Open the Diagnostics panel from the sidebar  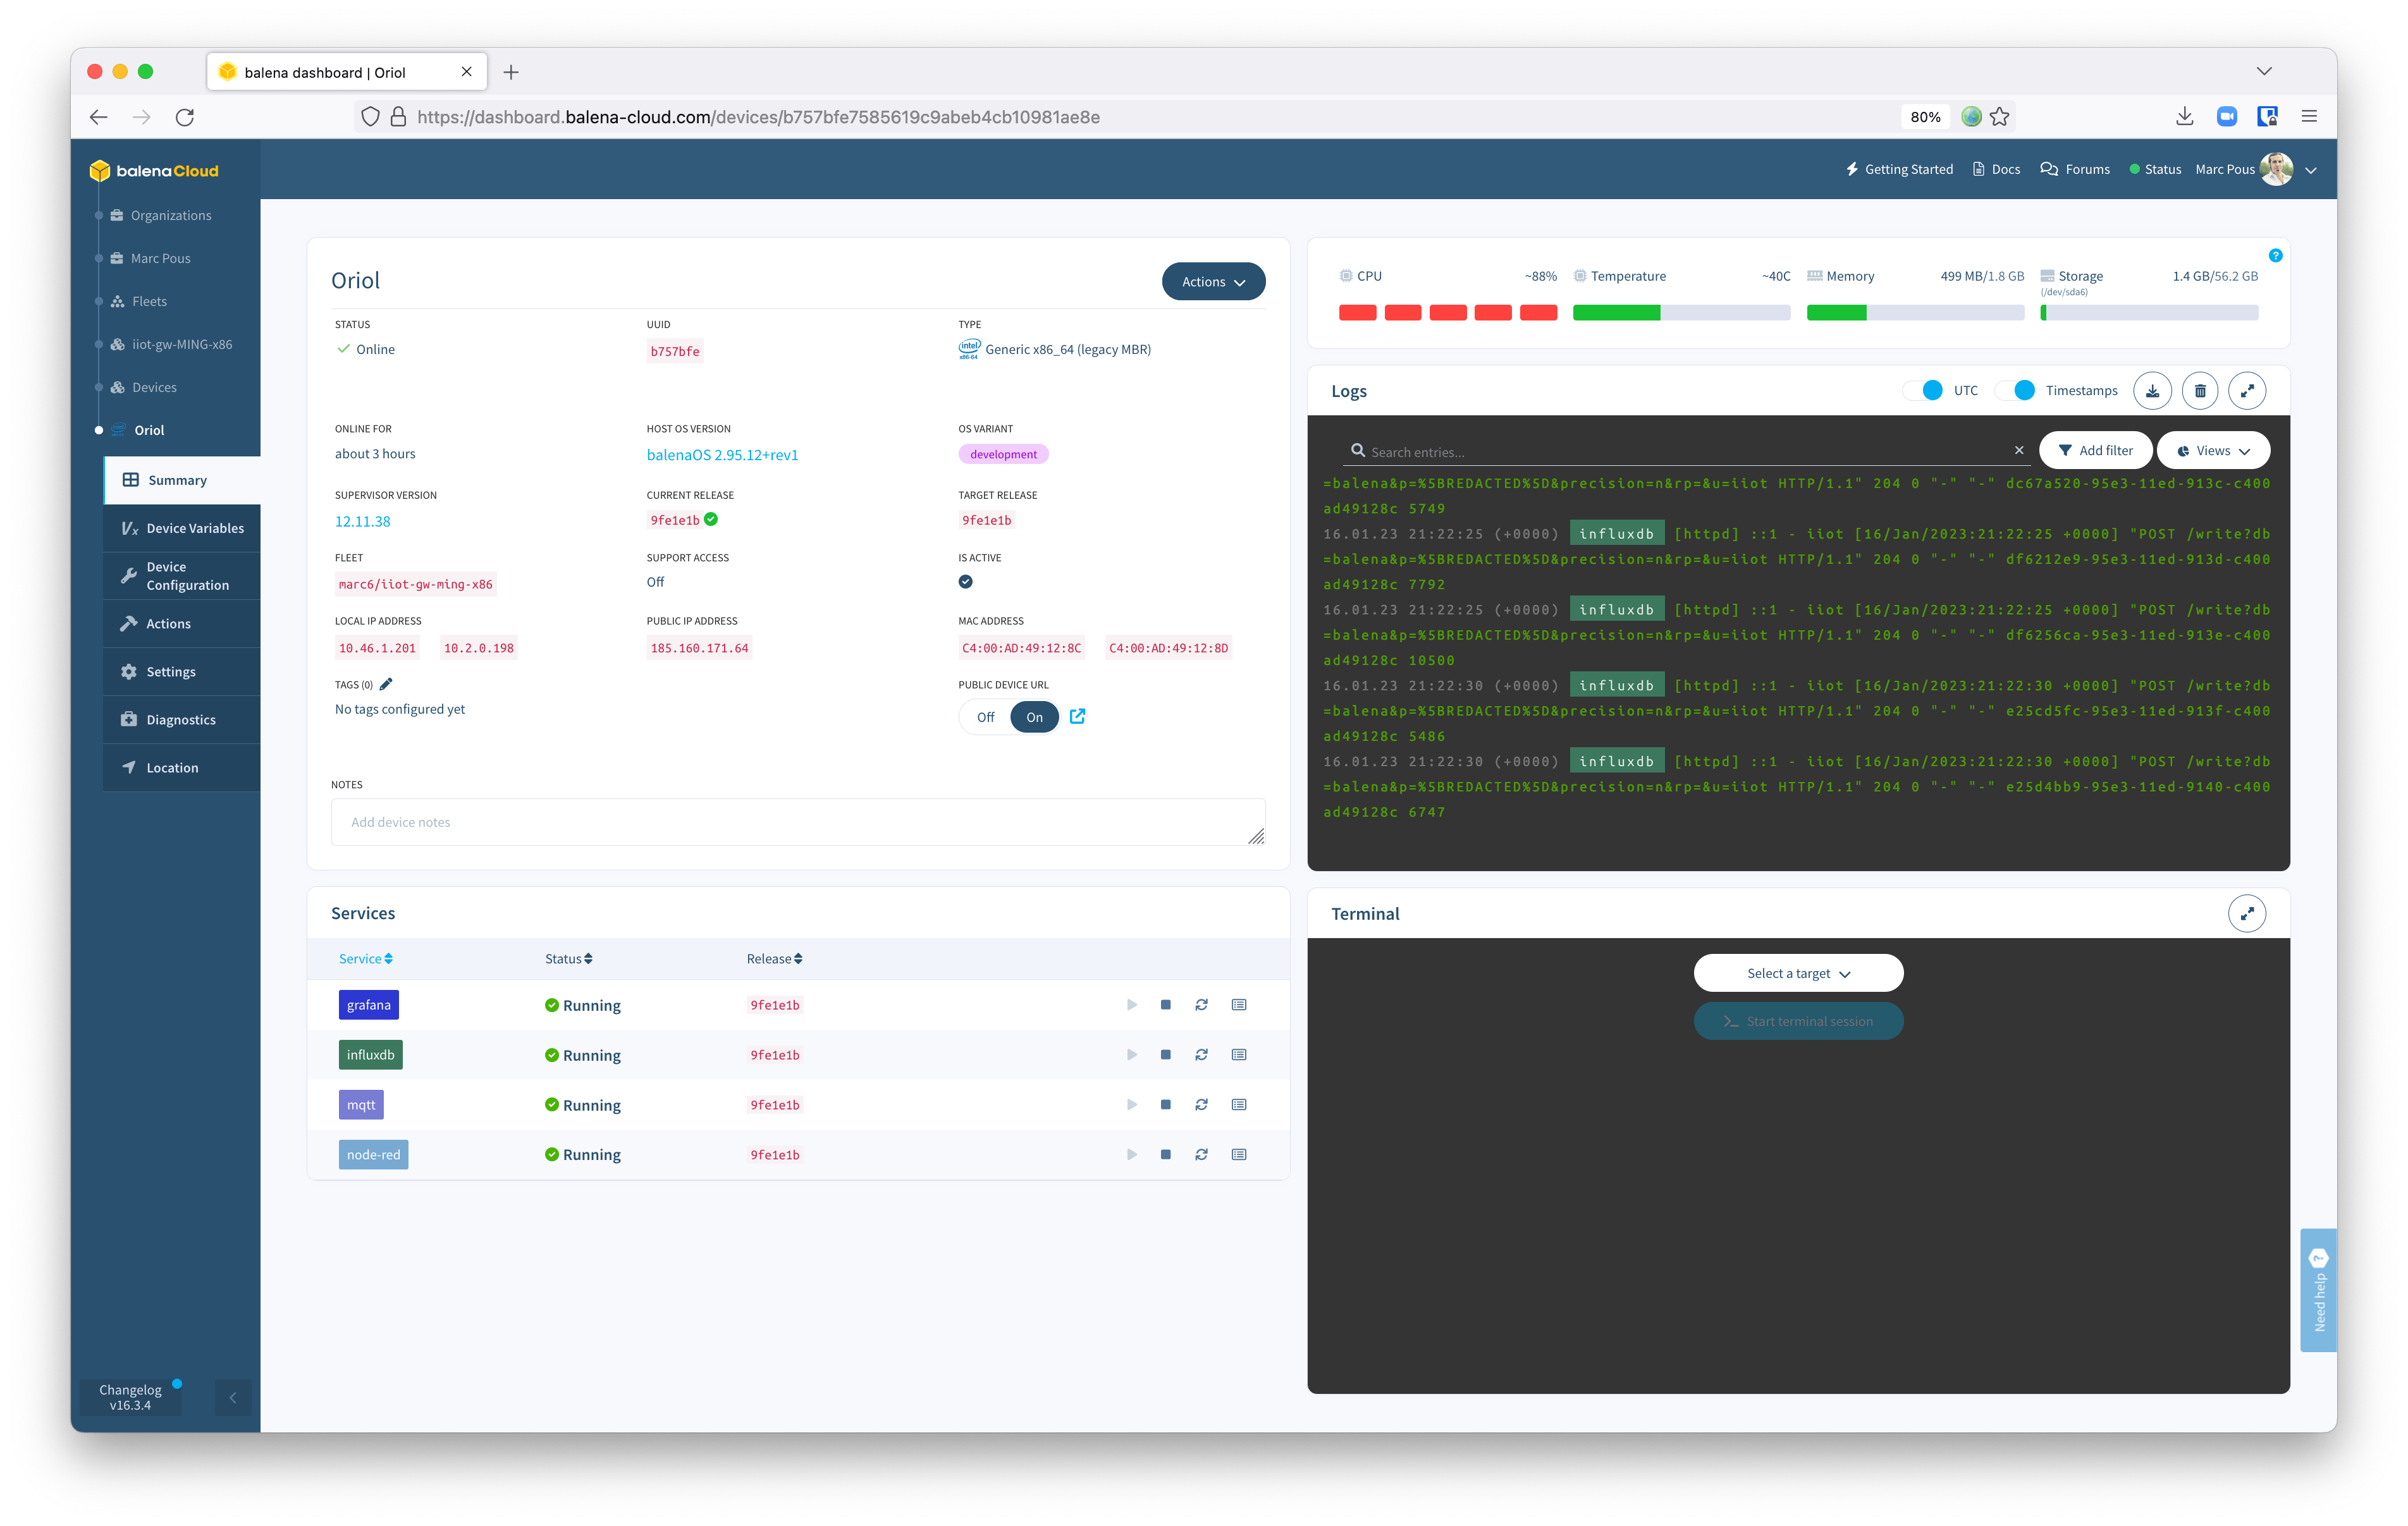point(180,719)
